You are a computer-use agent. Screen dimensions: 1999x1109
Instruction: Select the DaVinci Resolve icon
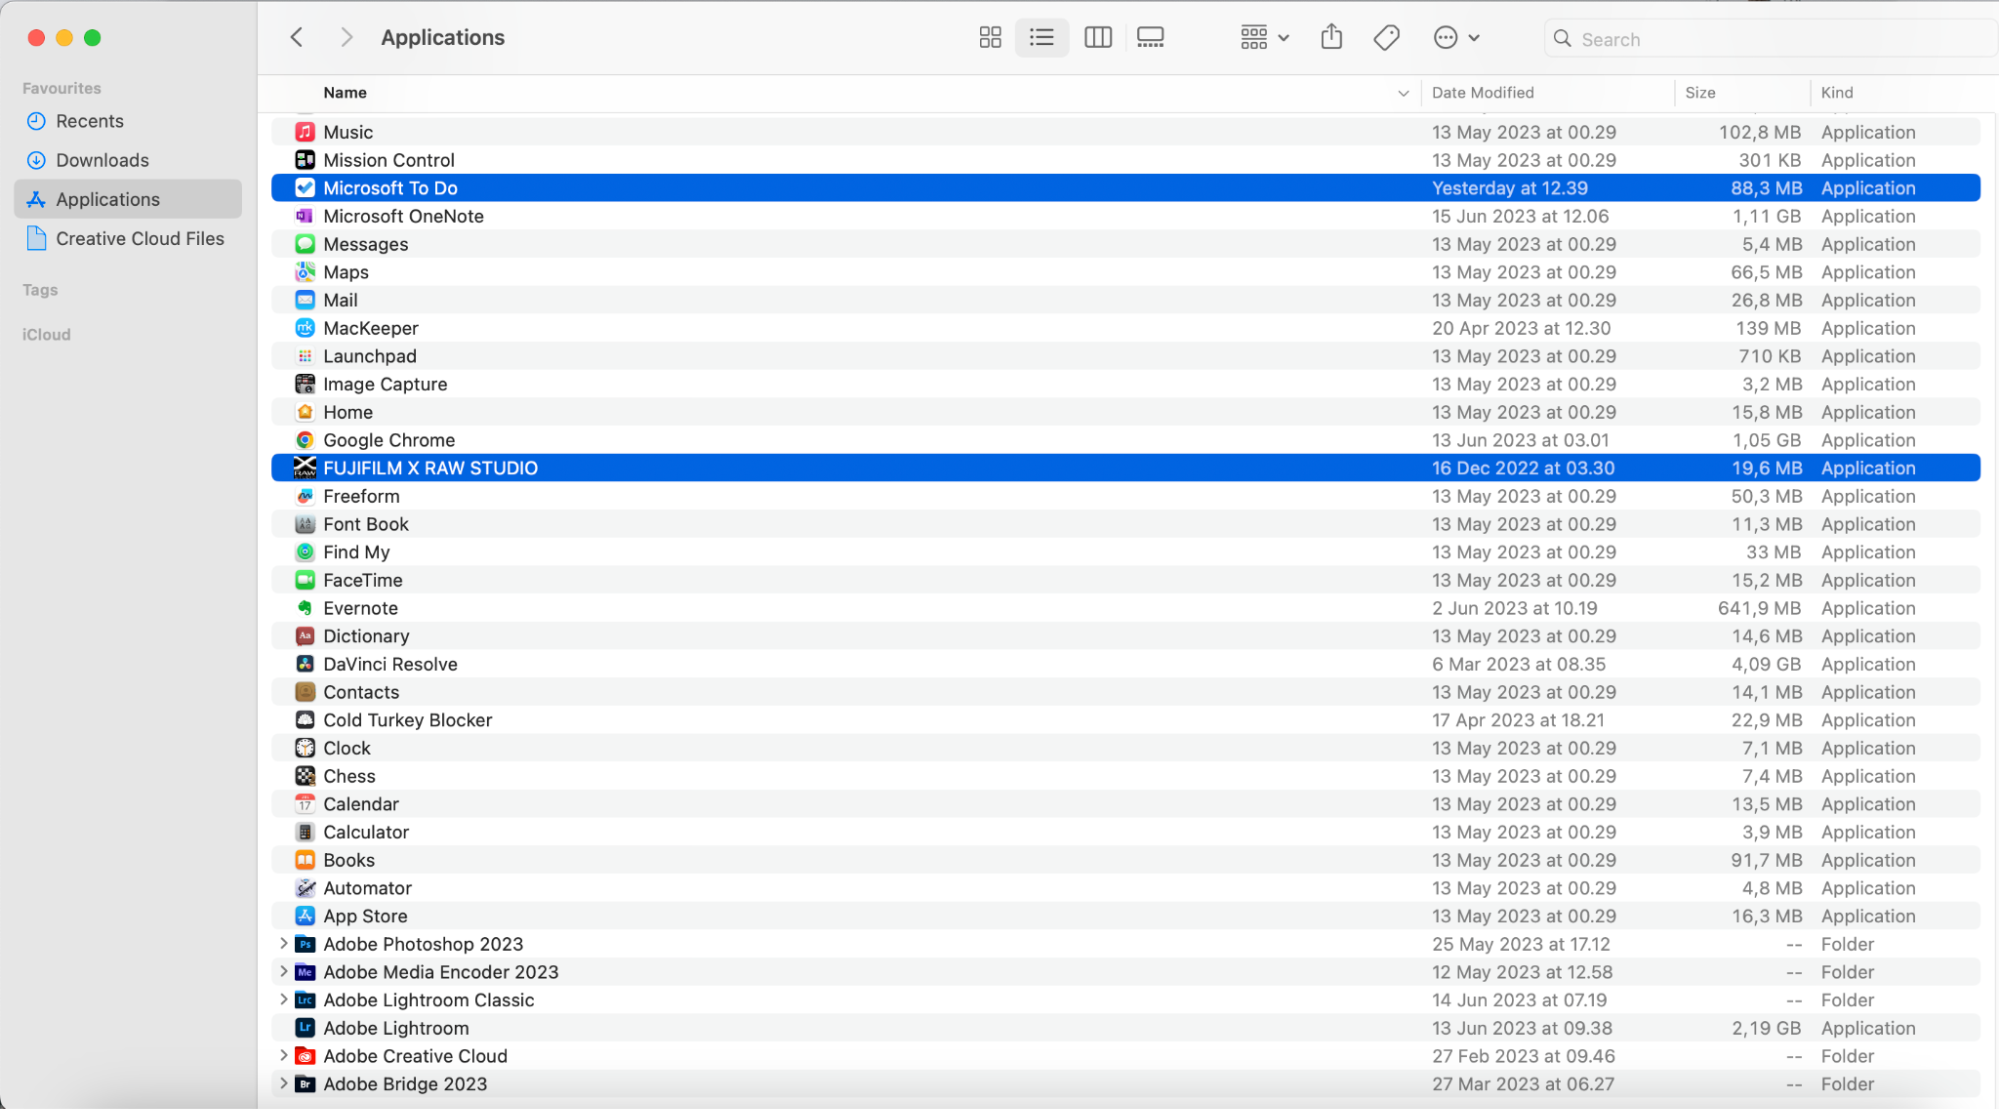coord(305,664)
